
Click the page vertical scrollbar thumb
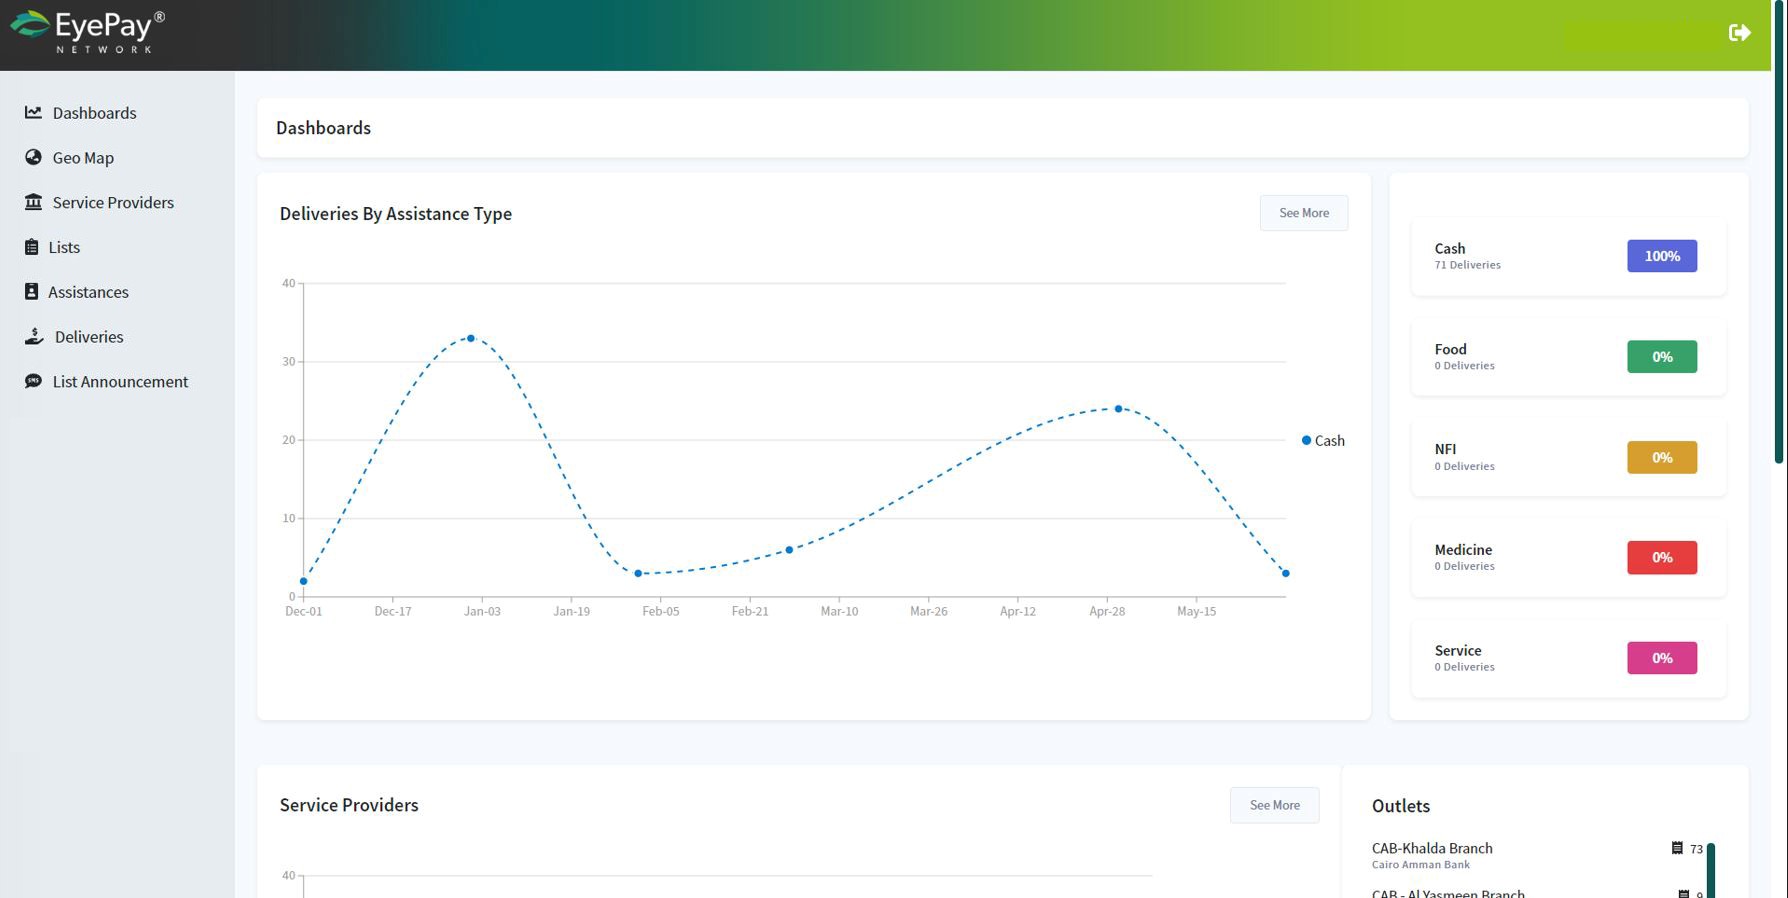click(x=1779, y=232)
